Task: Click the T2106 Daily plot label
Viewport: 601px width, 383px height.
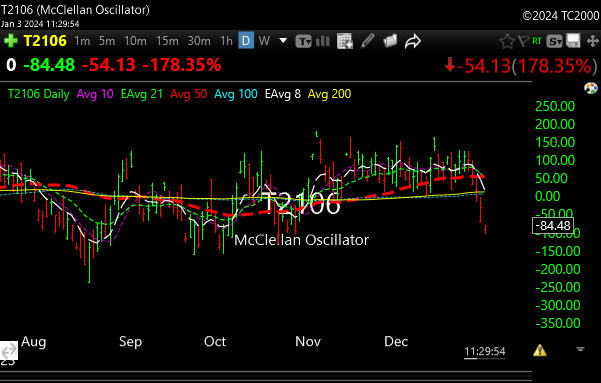Action: click(x=39, y=94)
